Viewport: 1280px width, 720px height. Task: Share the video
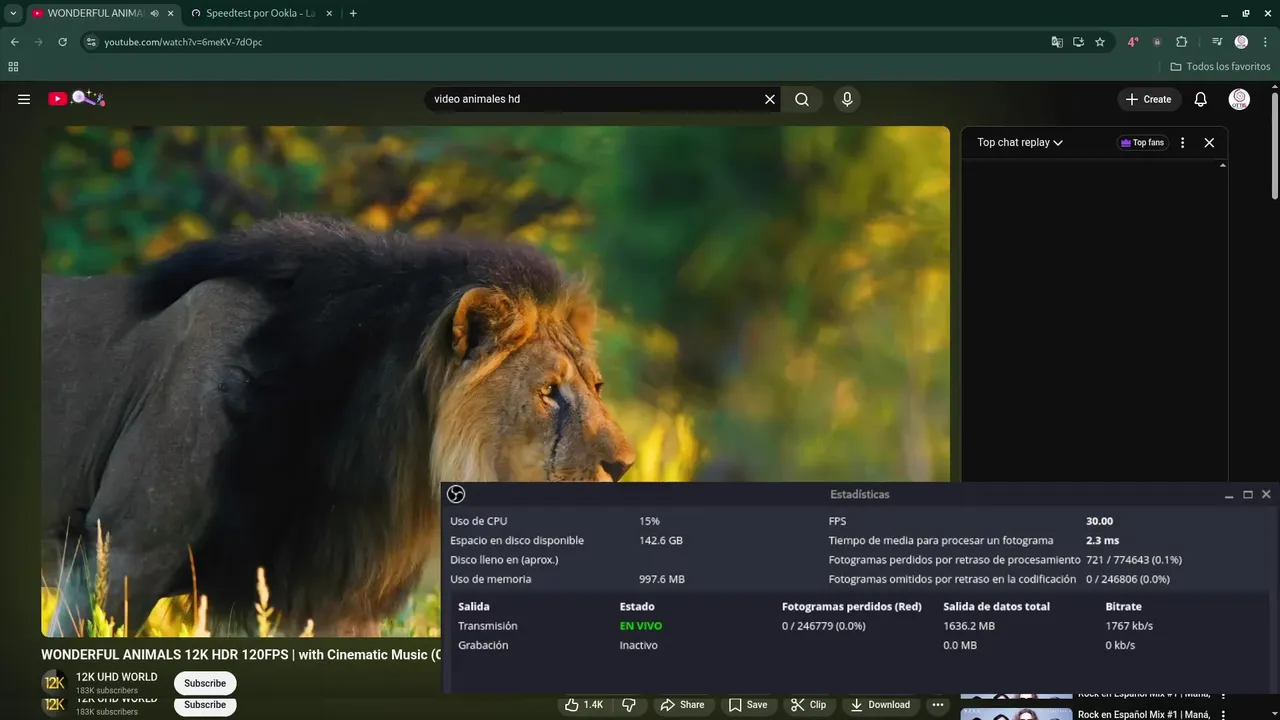coord(681,705)
